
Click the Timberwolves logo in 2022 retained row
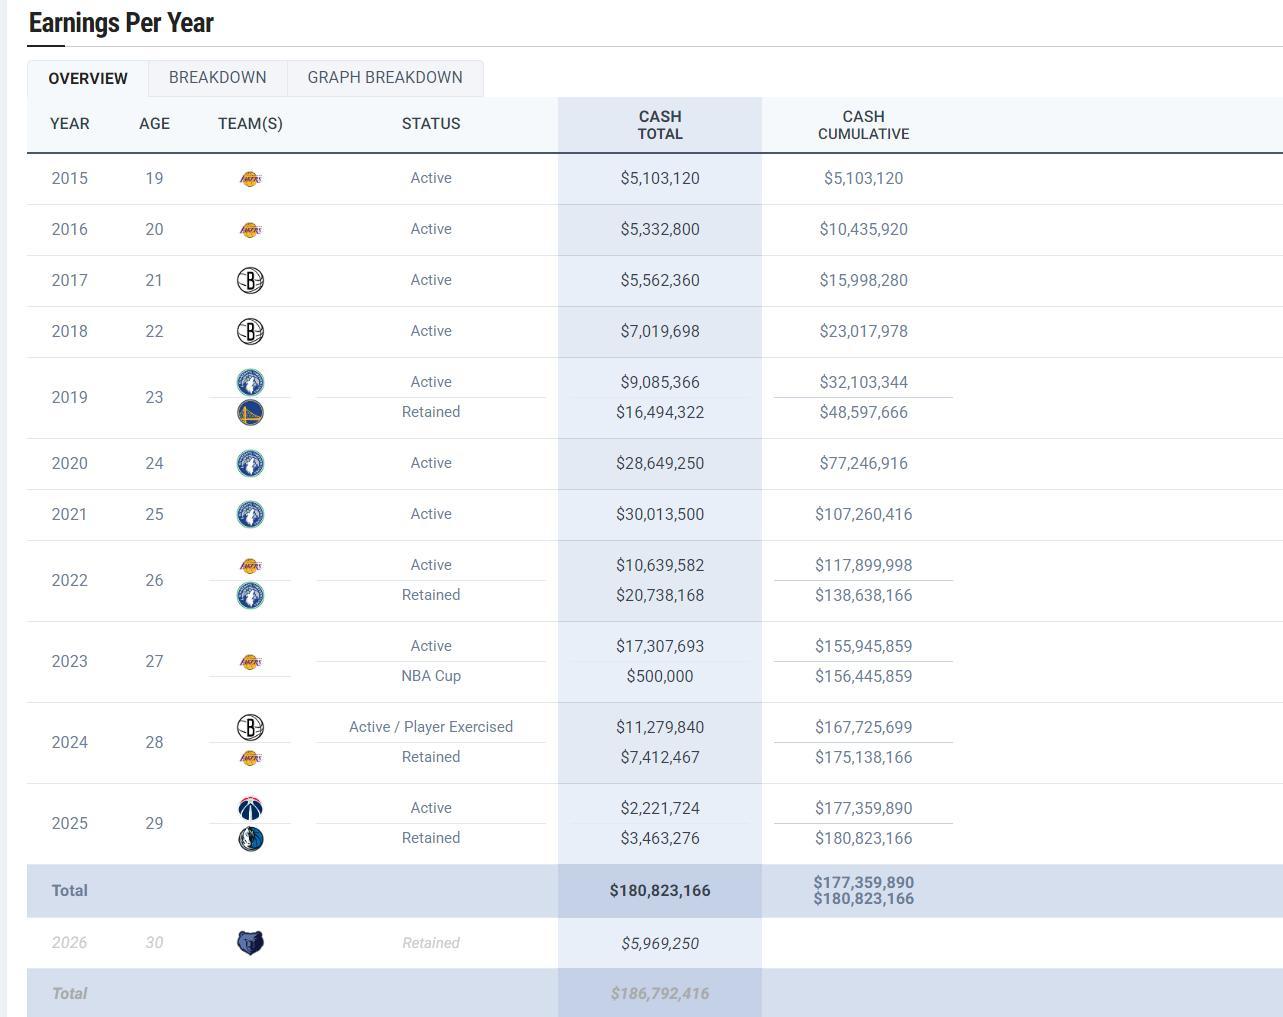click(250, 595)
